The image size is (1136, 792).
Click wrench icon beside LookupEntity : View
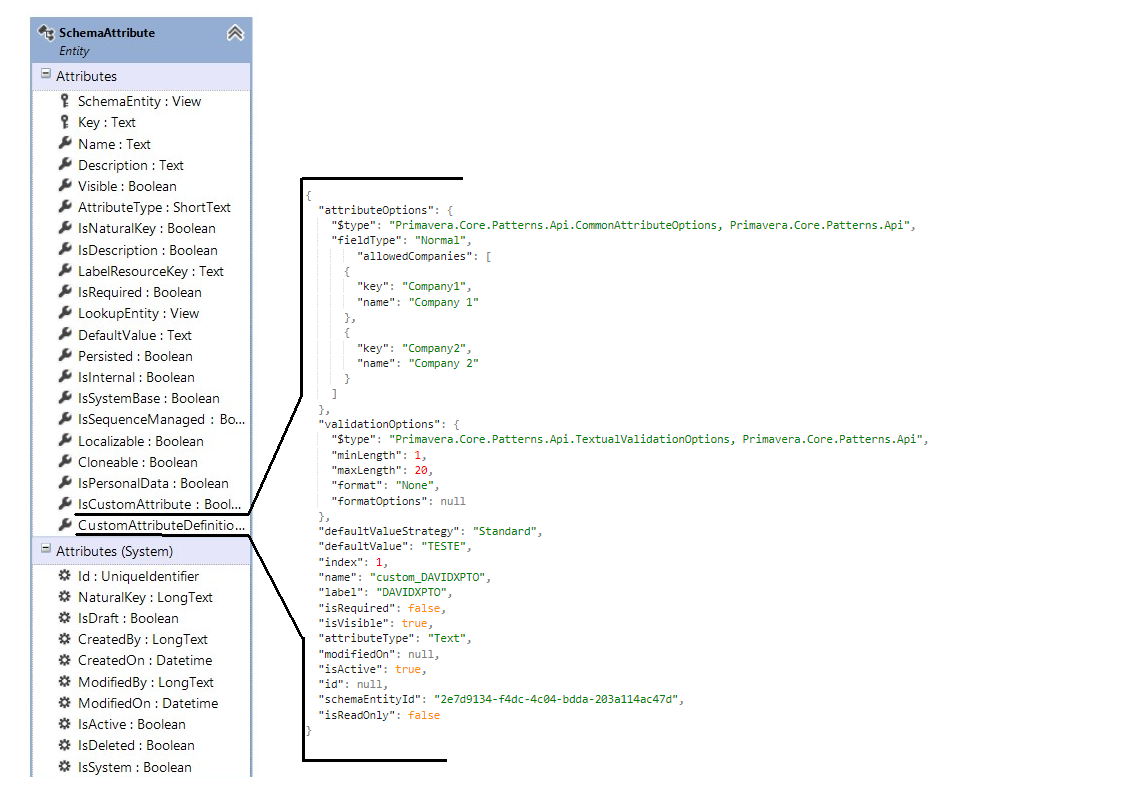[64, 312]
